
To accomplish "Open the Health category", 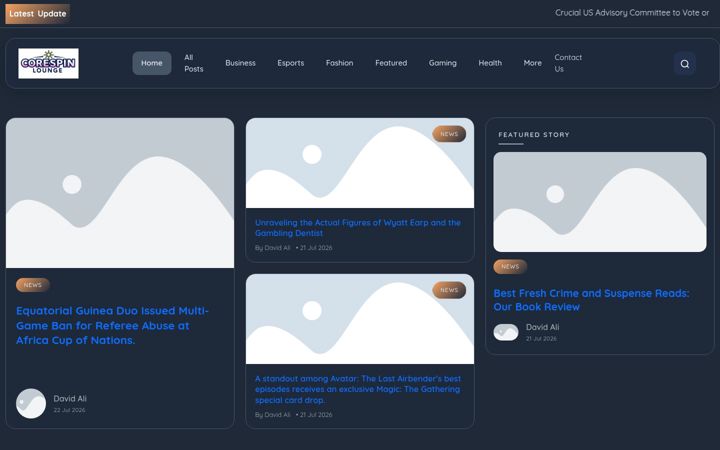I will (x=490, y=63).
